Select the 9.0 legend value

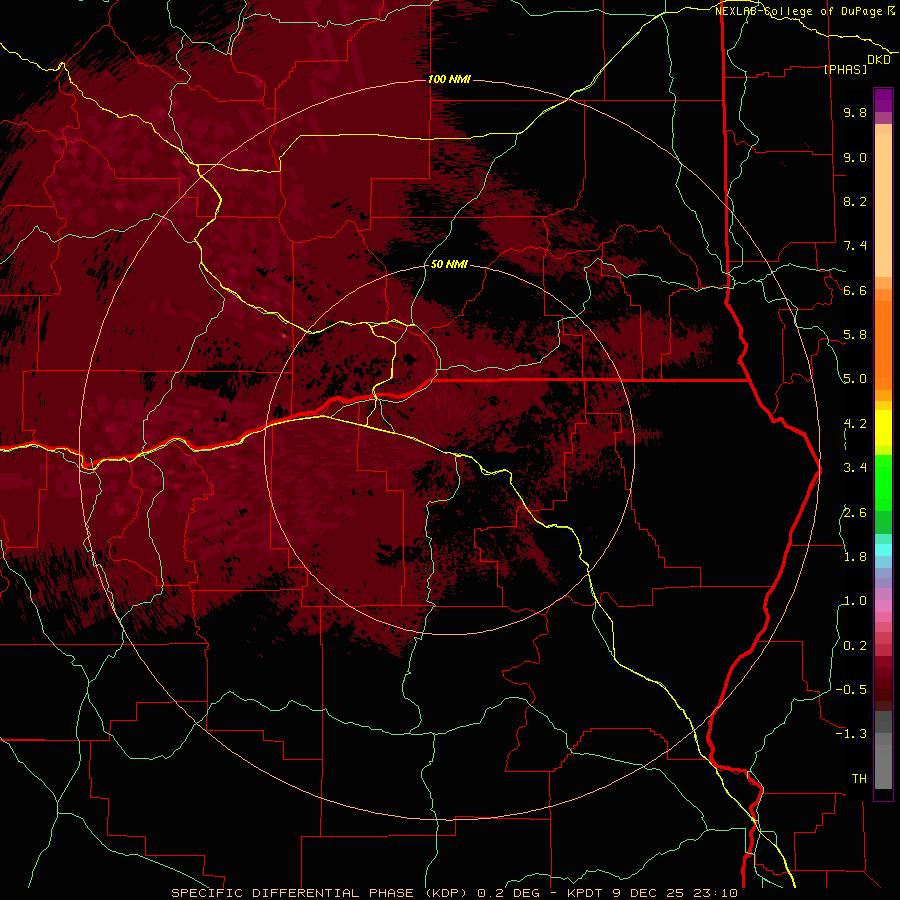pyautogui.click(x=855, y=157)
